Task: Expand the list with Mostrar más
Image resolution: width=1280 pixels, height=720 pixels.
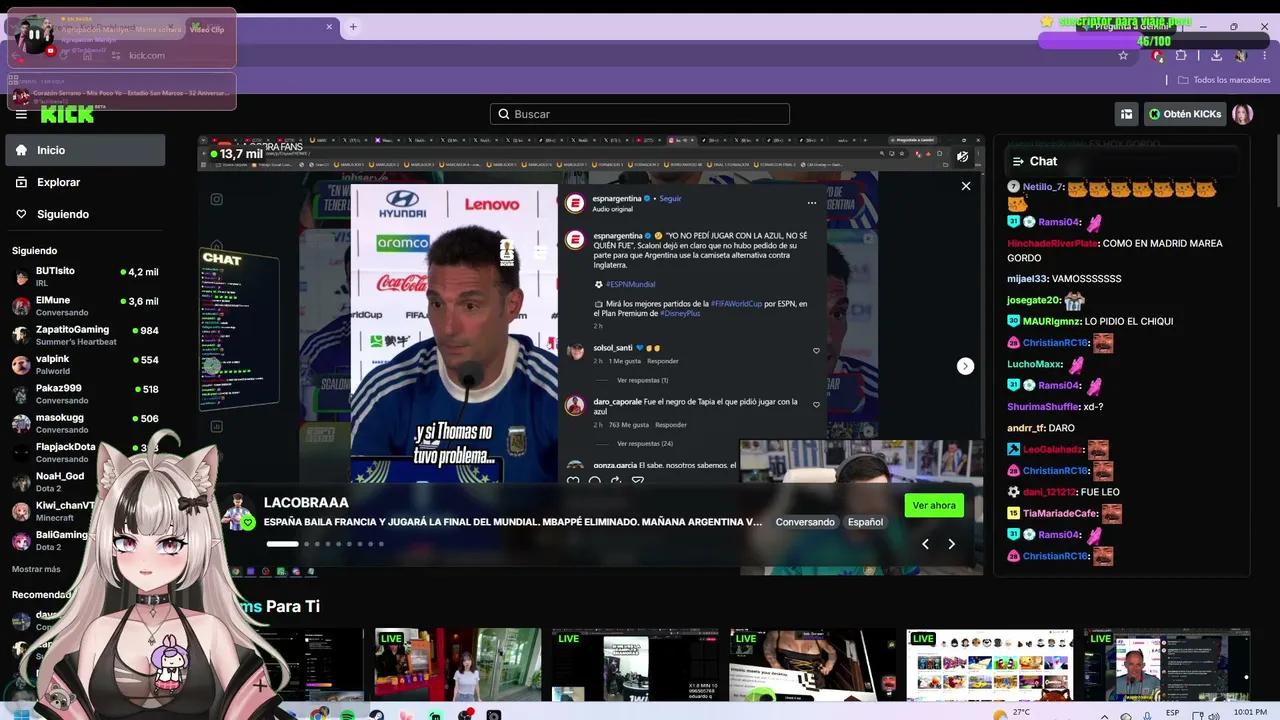Action: tap(36, 569)
